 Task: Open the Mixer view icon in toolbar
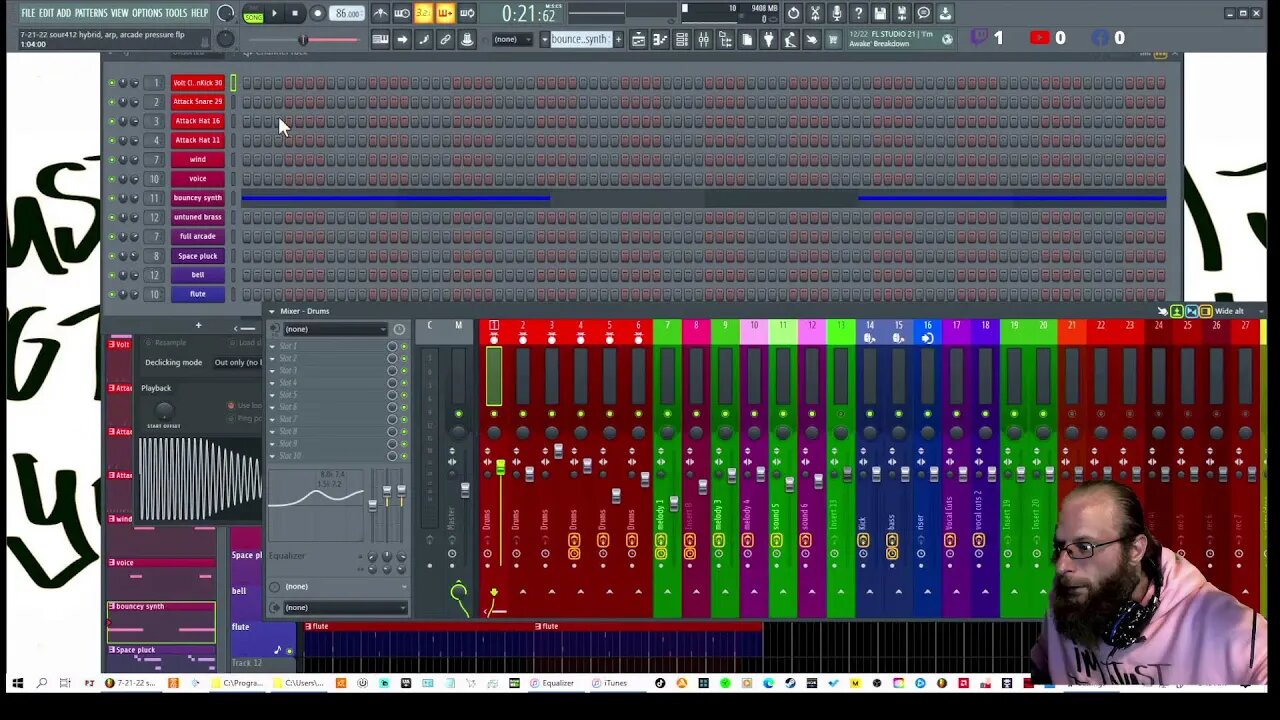pyautogui.click(x=703, y=40)
